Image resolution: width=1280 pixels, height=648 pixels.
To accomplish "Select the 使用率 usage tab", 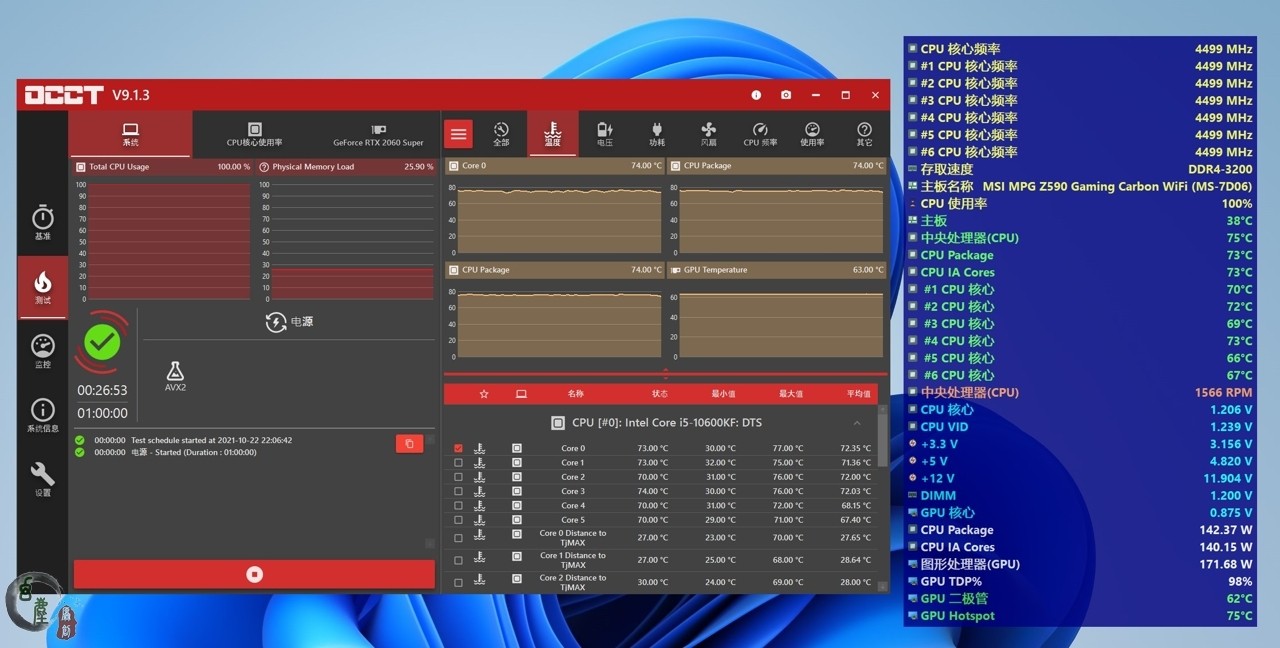I will (812, 134).
